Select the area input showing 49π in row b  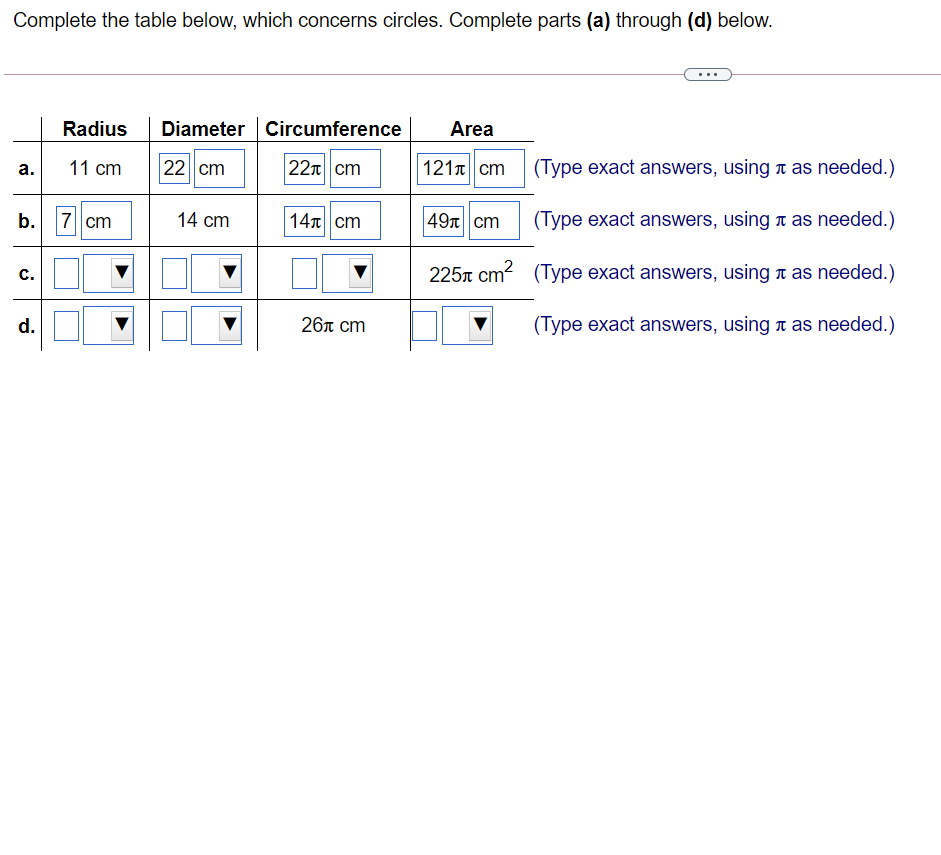point(442,221)
